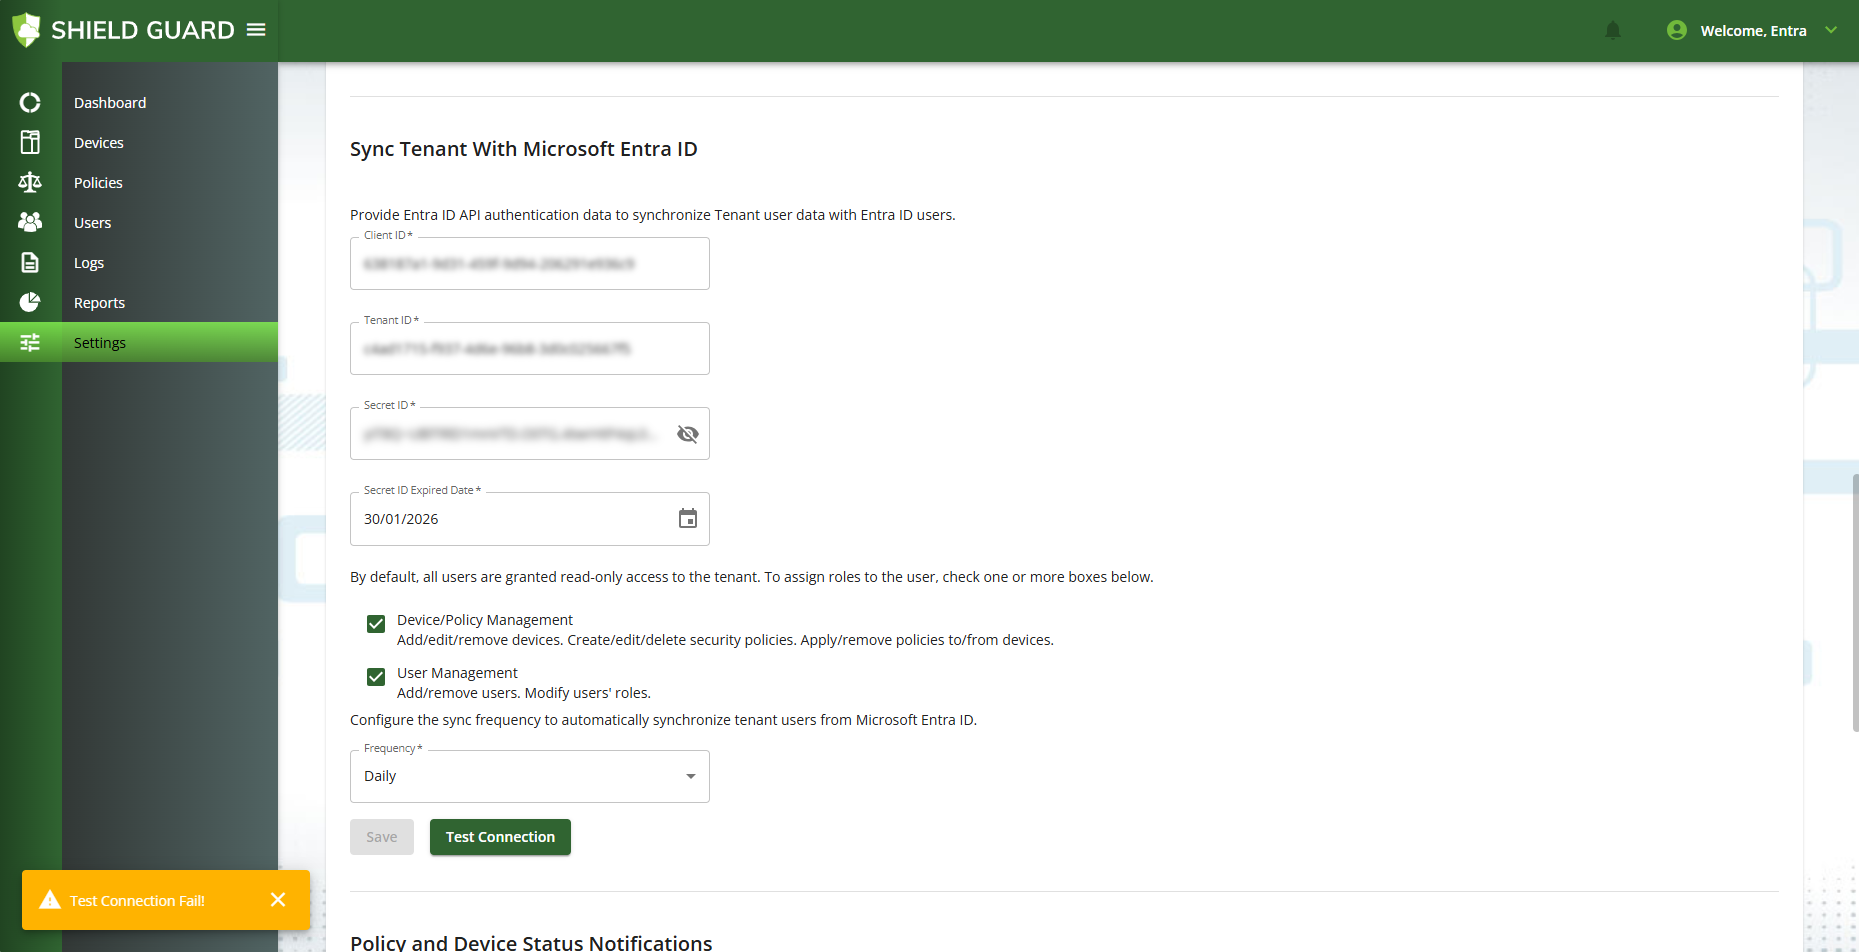Image resolution: width=1859 pixels, height=952 pixels.
Task: Open the Frequency dropdown set to Daily
Action: (529, 777)
